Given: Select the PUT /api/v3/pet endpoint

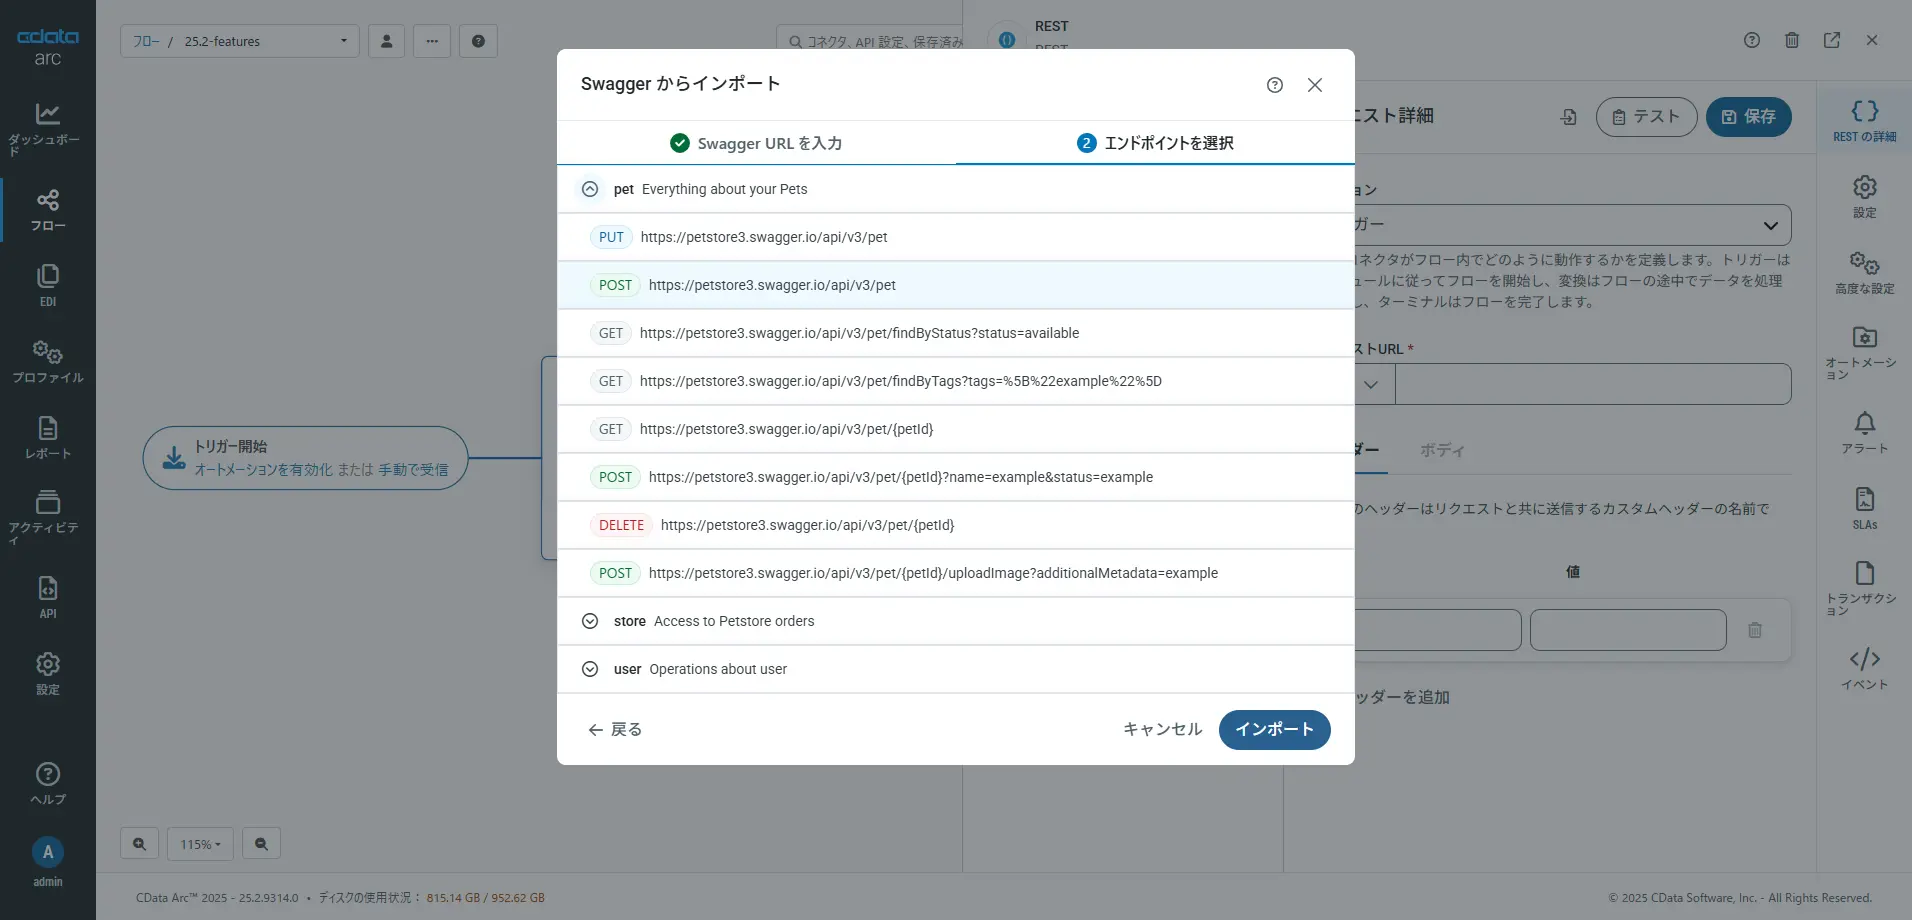Looking at the screenshot, I should [x=956, y=237].
